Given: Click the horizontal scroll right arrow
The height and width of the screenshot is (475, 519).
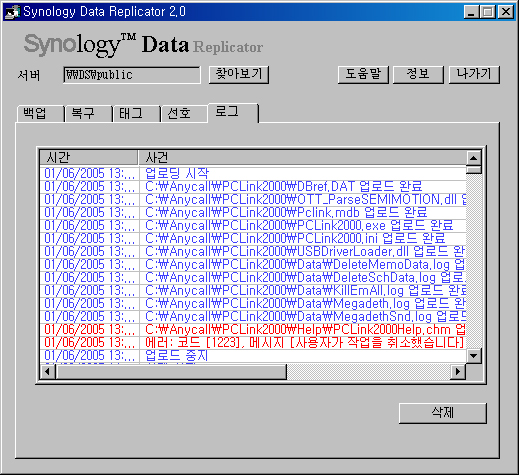Looking at the screenshot, I should pos(458,371).
